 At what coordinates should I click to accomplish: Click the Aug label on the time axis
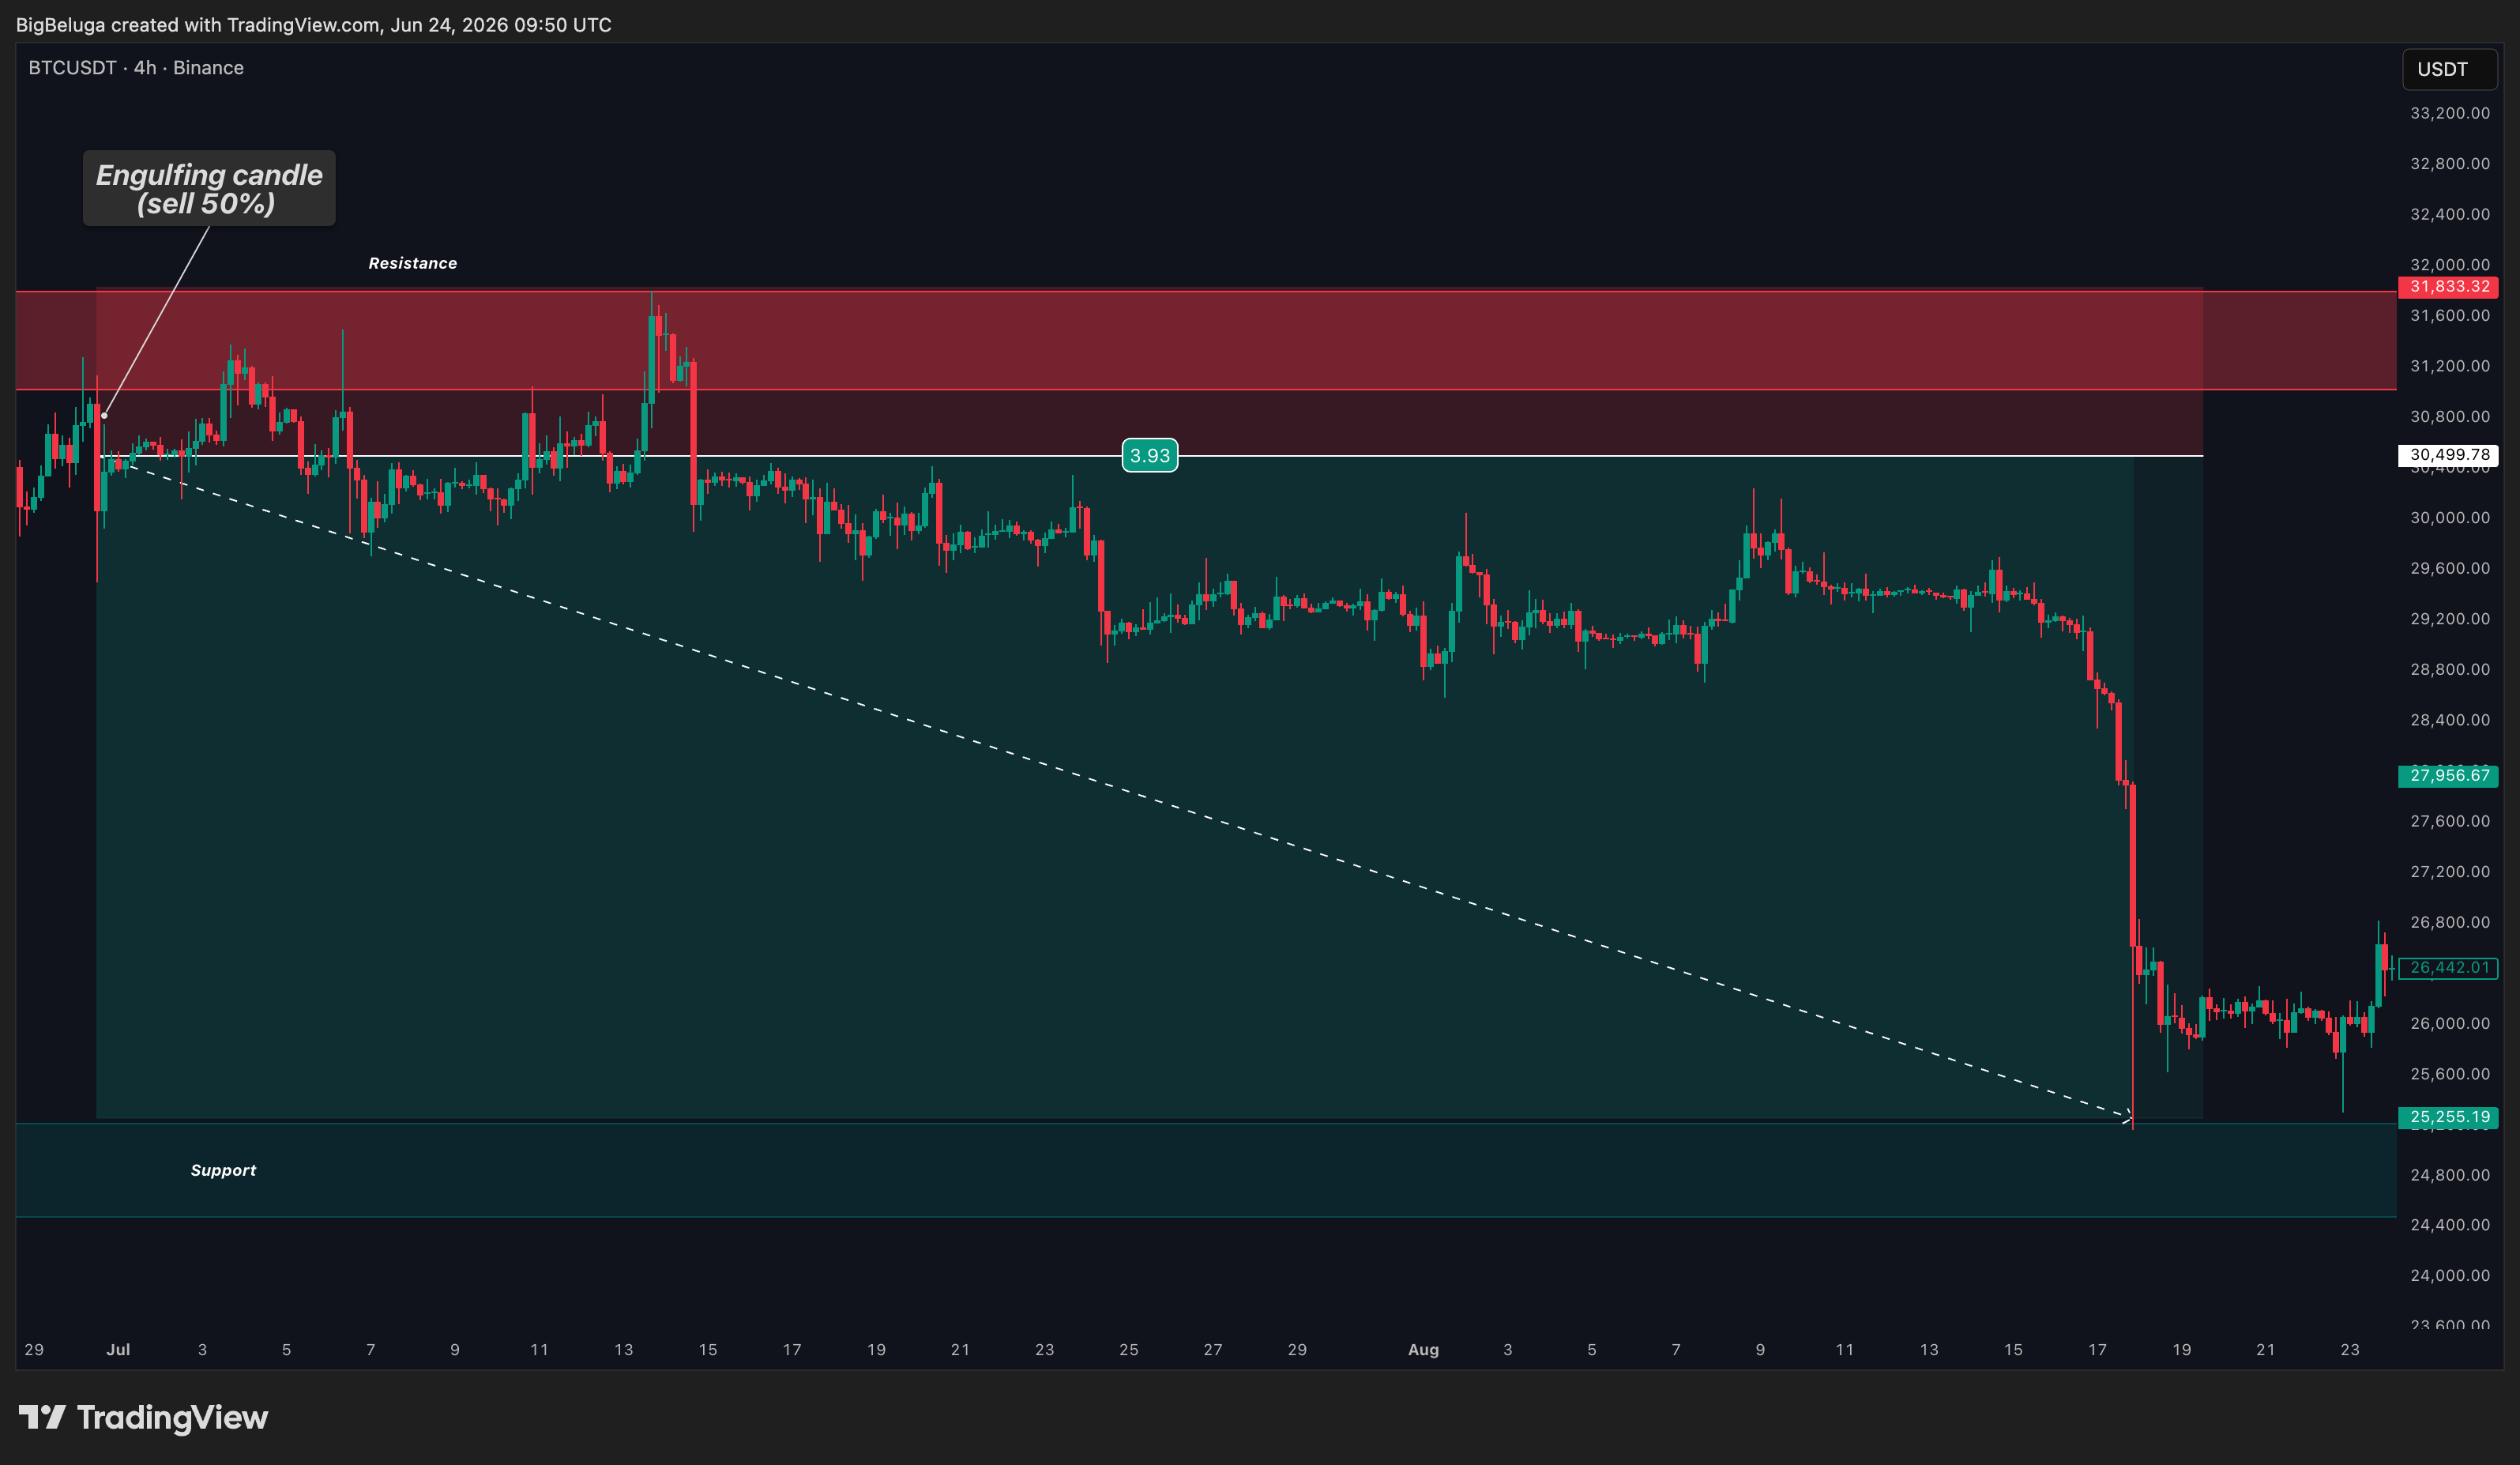1423,1350
